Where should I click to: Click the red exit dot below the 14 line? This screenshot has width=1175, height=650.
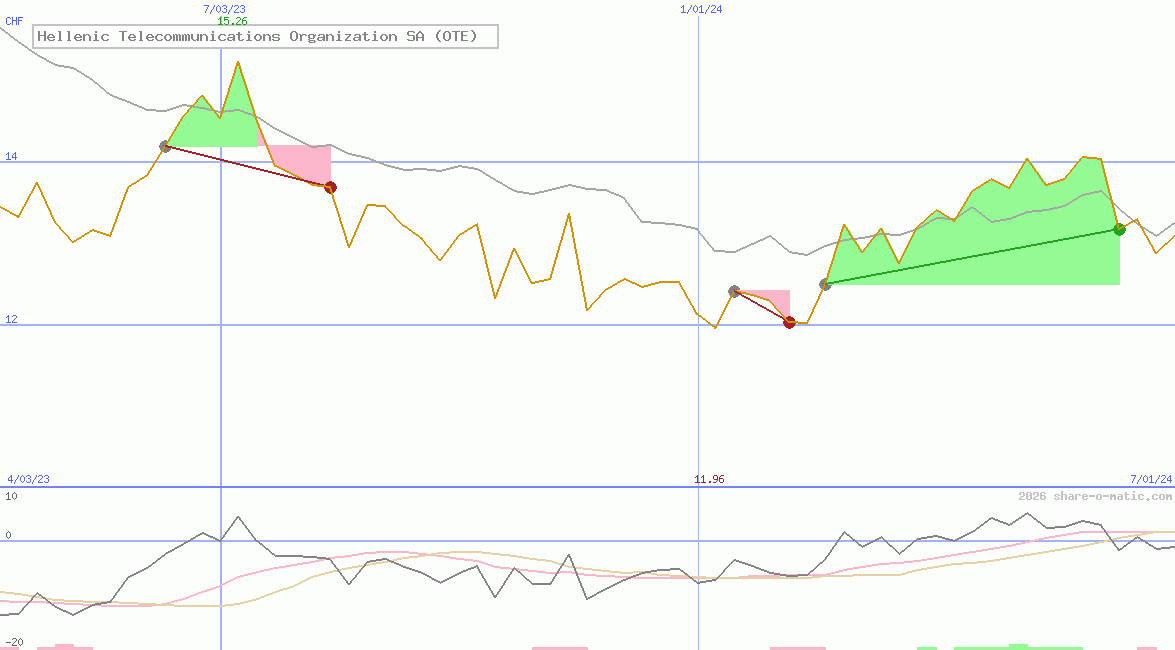[330, 187]
